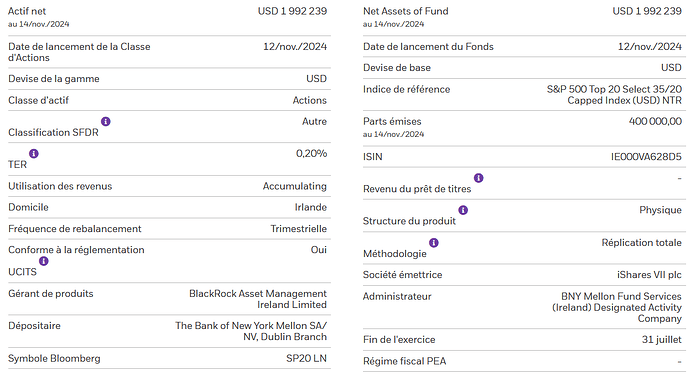Select the S&P 500 Top 20 benchmark index name
This screenshot has height=375, width=690.
click(x=614, y=95)
